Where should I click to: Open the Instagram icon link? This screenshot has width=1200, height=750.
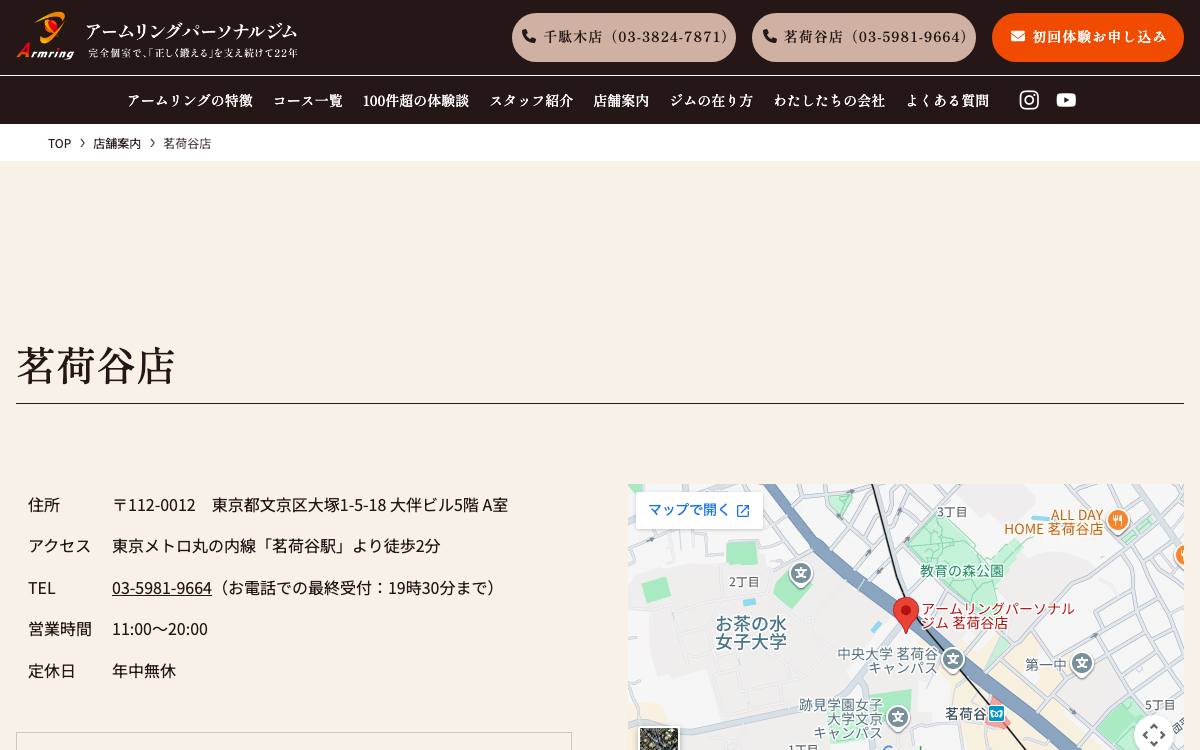pyautogui.click(x=1029, y=100)
